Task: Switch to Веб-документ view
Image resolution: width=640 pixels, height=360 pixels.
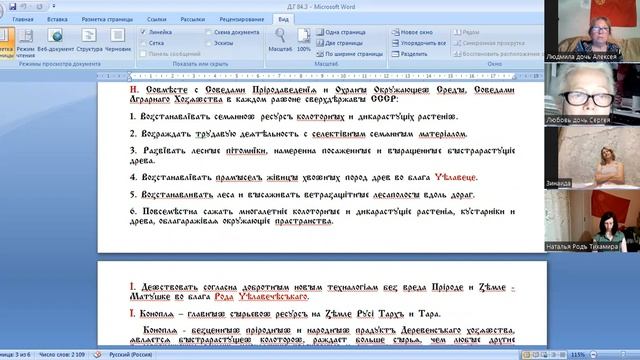Action: [x=56, y=40]
